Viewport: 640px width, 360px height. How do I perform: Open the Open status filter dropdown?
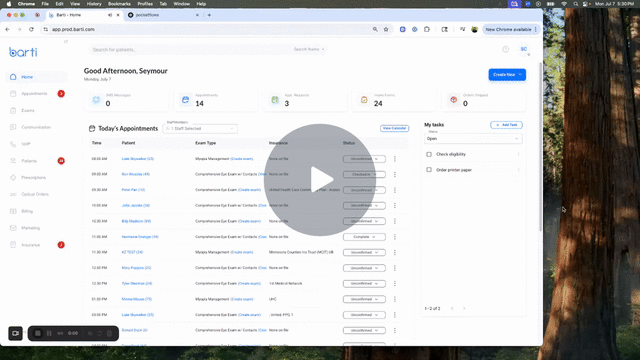(473, 139)
